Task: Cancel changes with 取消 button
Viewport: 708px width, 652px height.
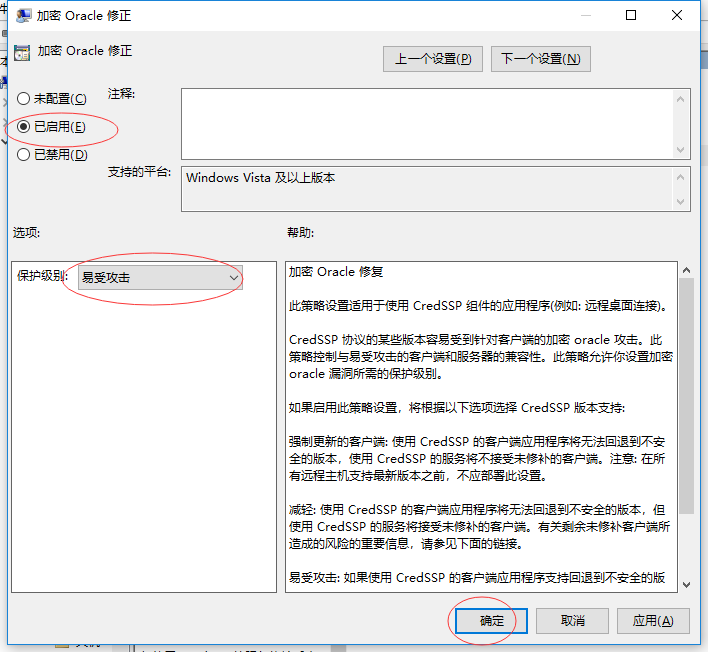Action: [x=573, y=621]
